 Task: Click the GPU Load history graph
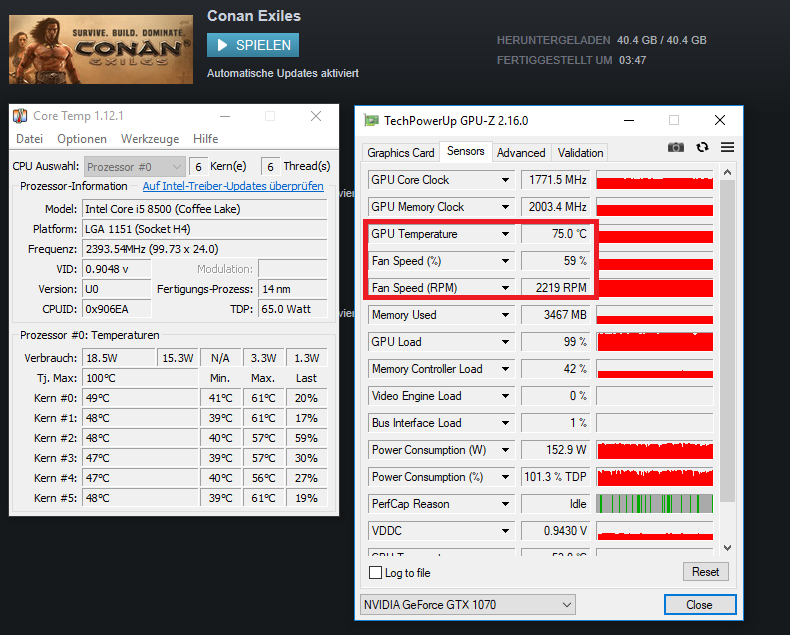(x=654, y=342)
